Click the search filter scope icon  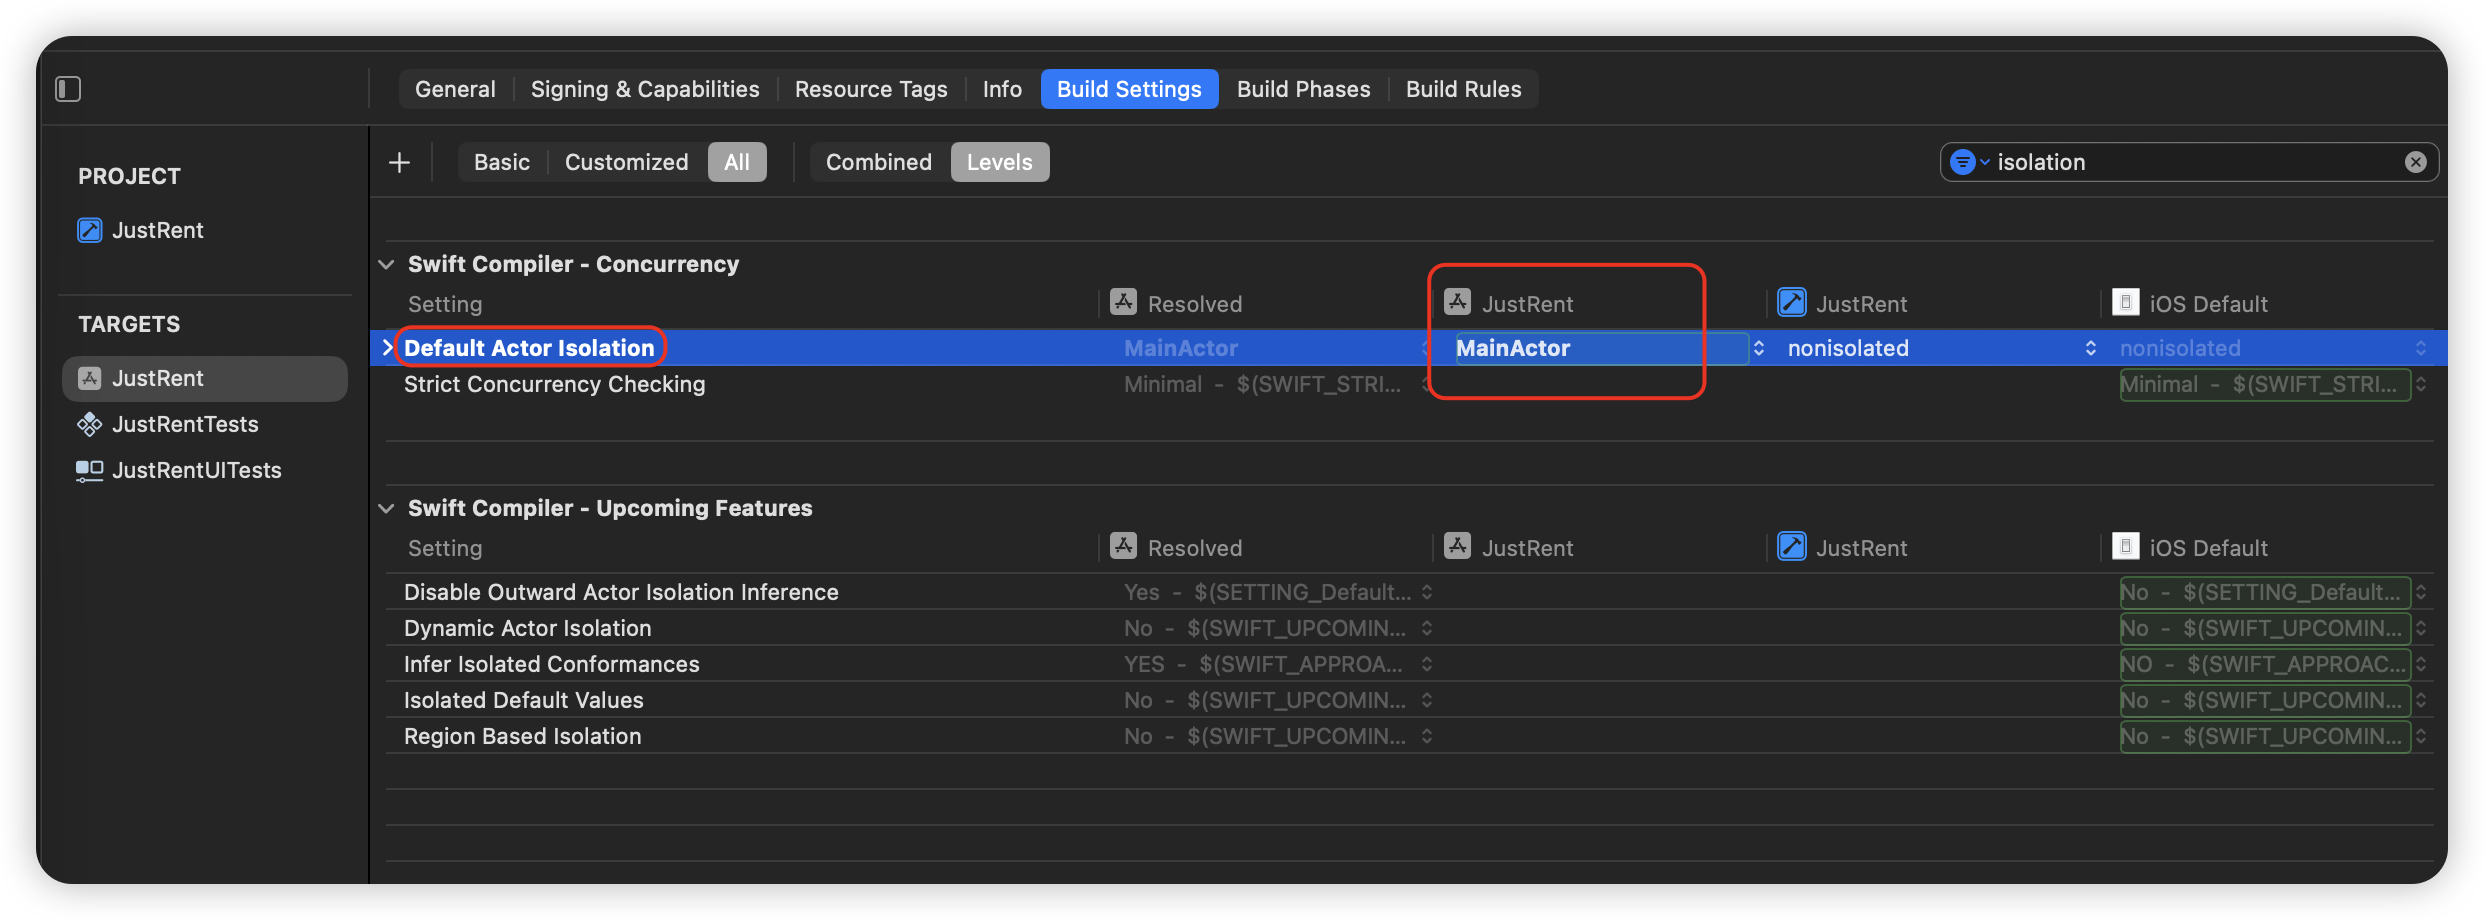pyautogui.click(x=1967, y=162)
